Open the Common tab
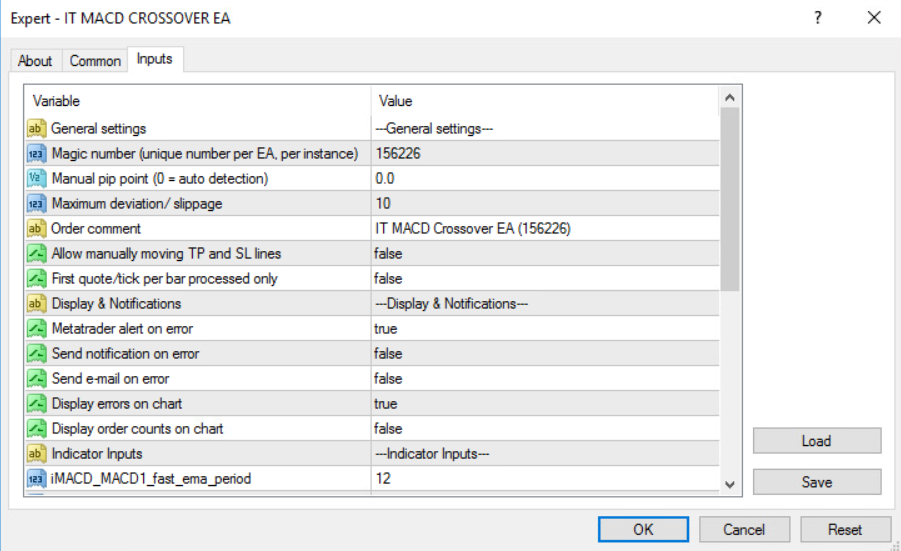The height and width of the screenshot is (551, 901). pyautogui.click(x=95, y=61)
